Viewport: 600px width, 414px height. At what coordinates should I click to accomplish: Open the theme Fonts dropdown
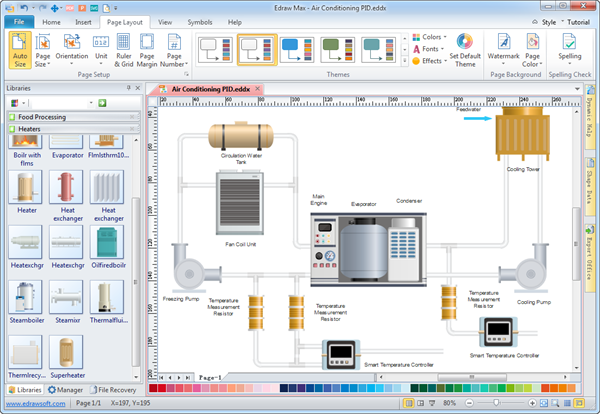click(x=428, y=49)
